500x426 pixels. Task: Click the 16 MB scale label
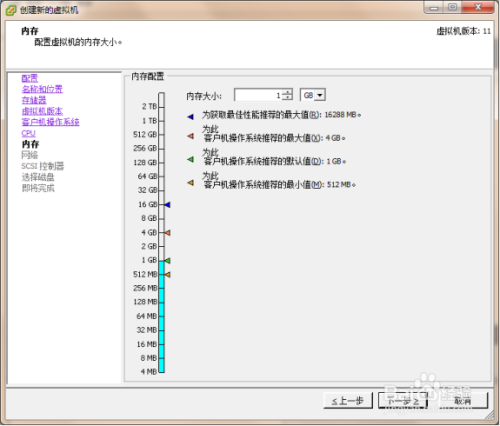point(147,344)
